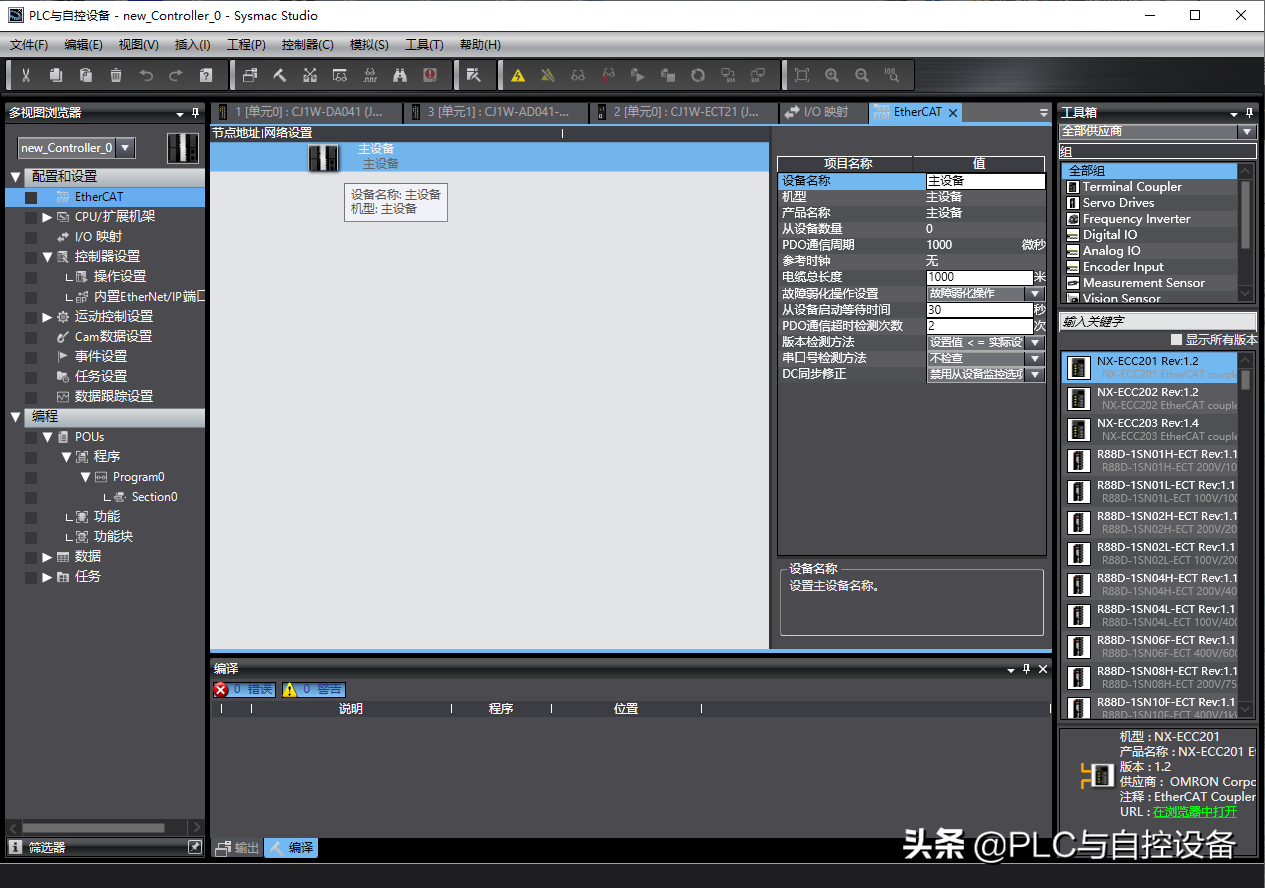Click the hammer build icon in toolbar
This screenshot has height=888, width=1265.
pyautogui.click(x=280, y=75)
